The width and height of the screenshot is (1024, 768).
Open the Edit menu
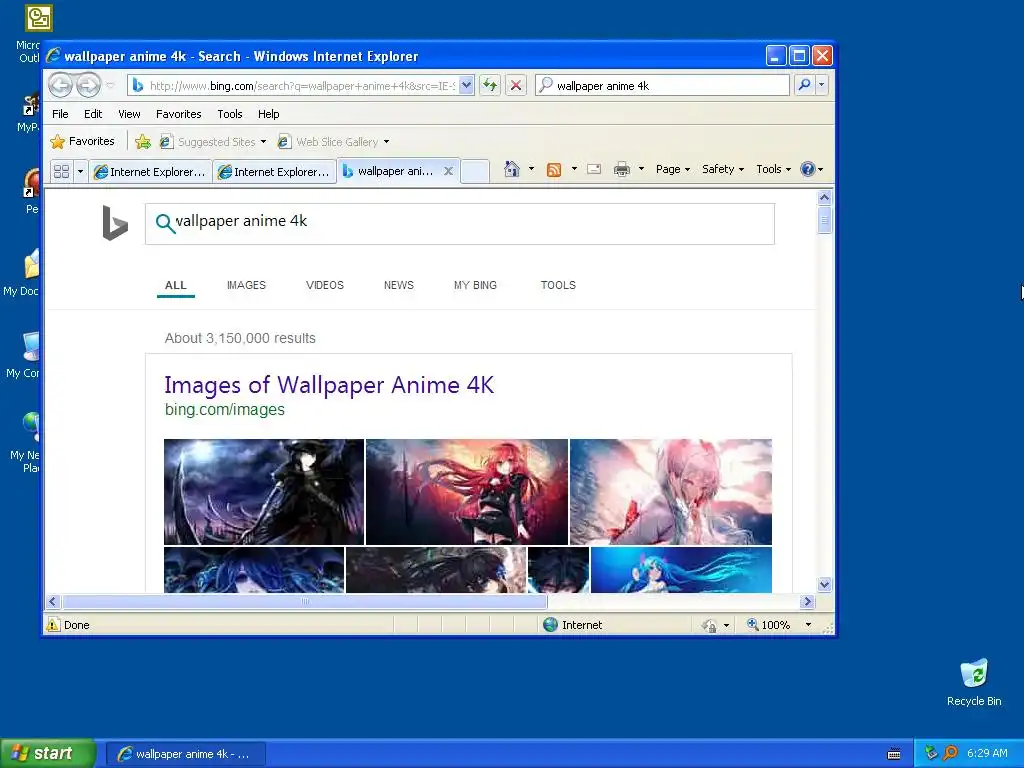click(x=93, y=114)
